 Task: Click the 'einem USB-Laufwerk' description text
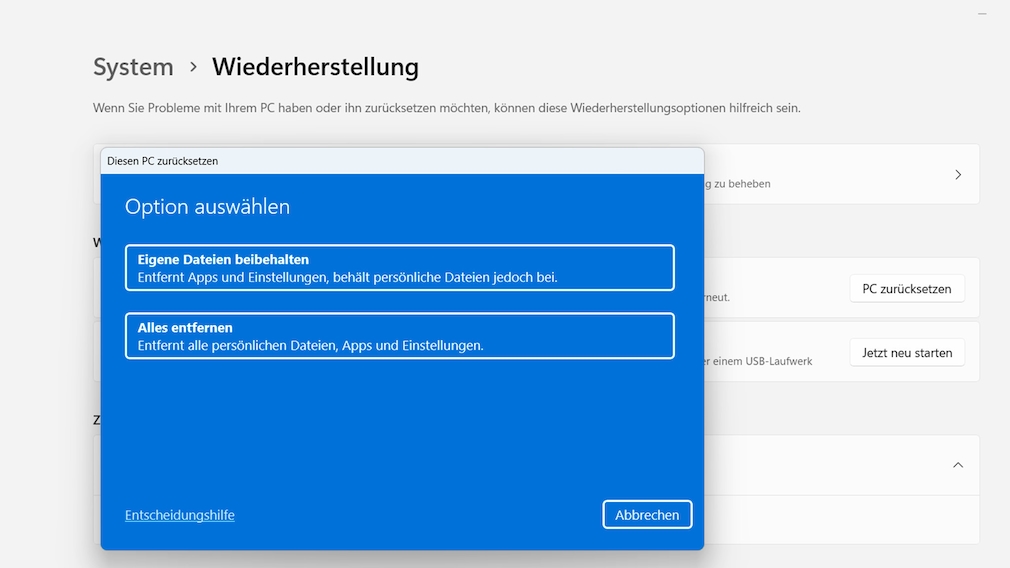click(758, 361)
